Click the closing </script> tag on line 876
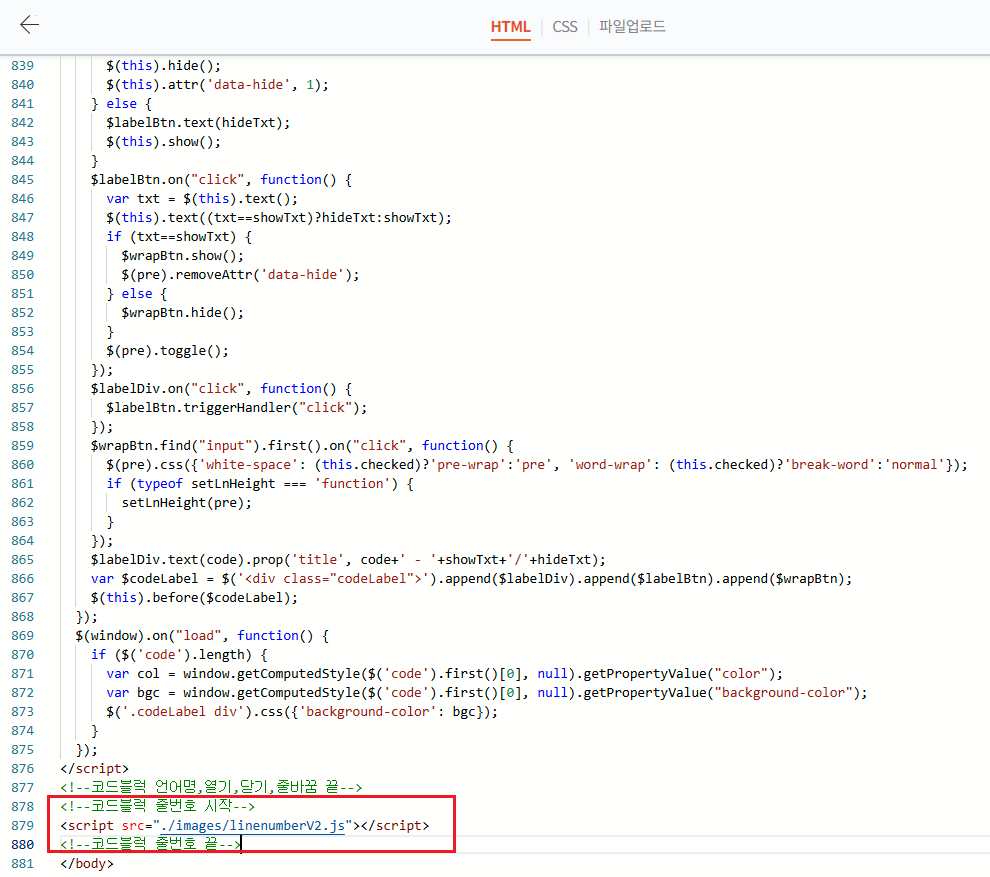 [94, 768]
